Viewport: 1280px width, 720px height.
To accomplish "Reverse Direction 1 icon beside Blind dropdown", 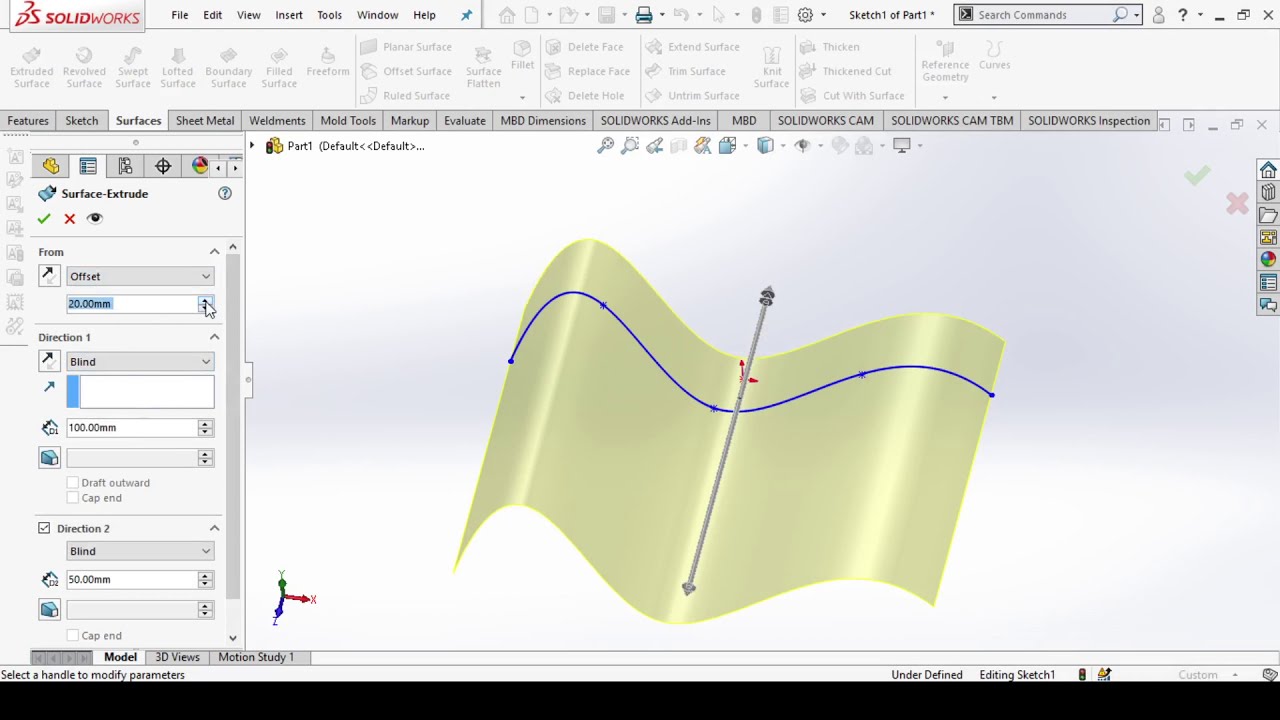I will point(48,361).
